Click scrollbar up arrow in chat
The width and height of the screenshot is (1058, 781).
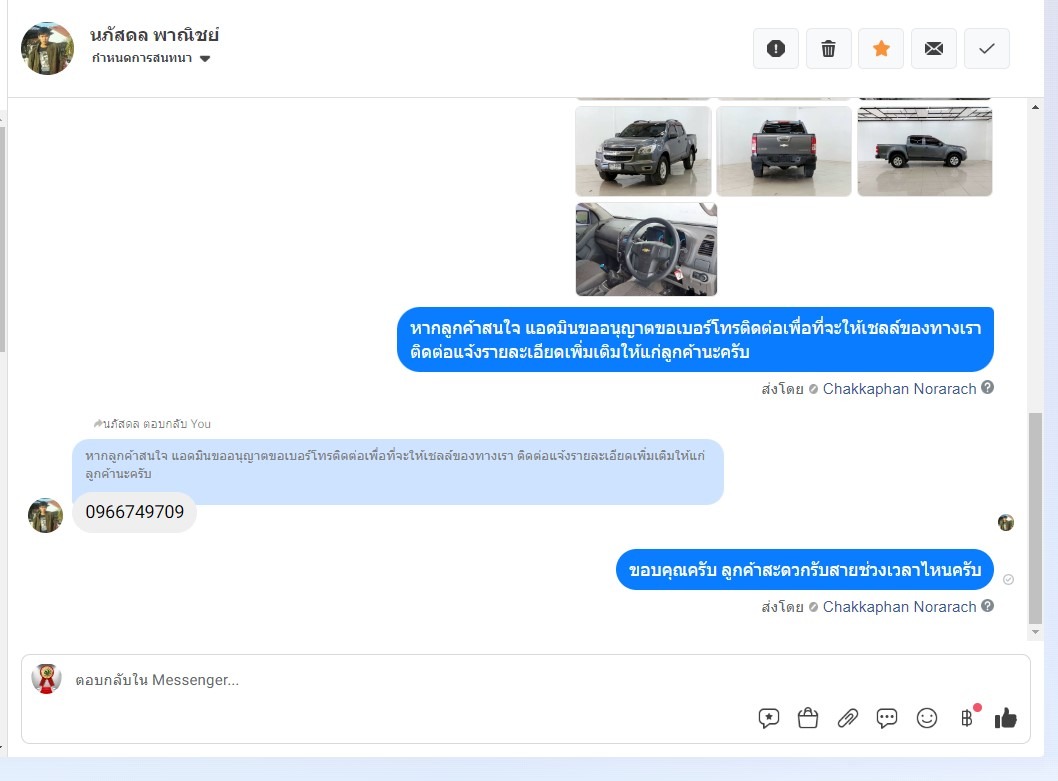click(x=1035, y=107)
